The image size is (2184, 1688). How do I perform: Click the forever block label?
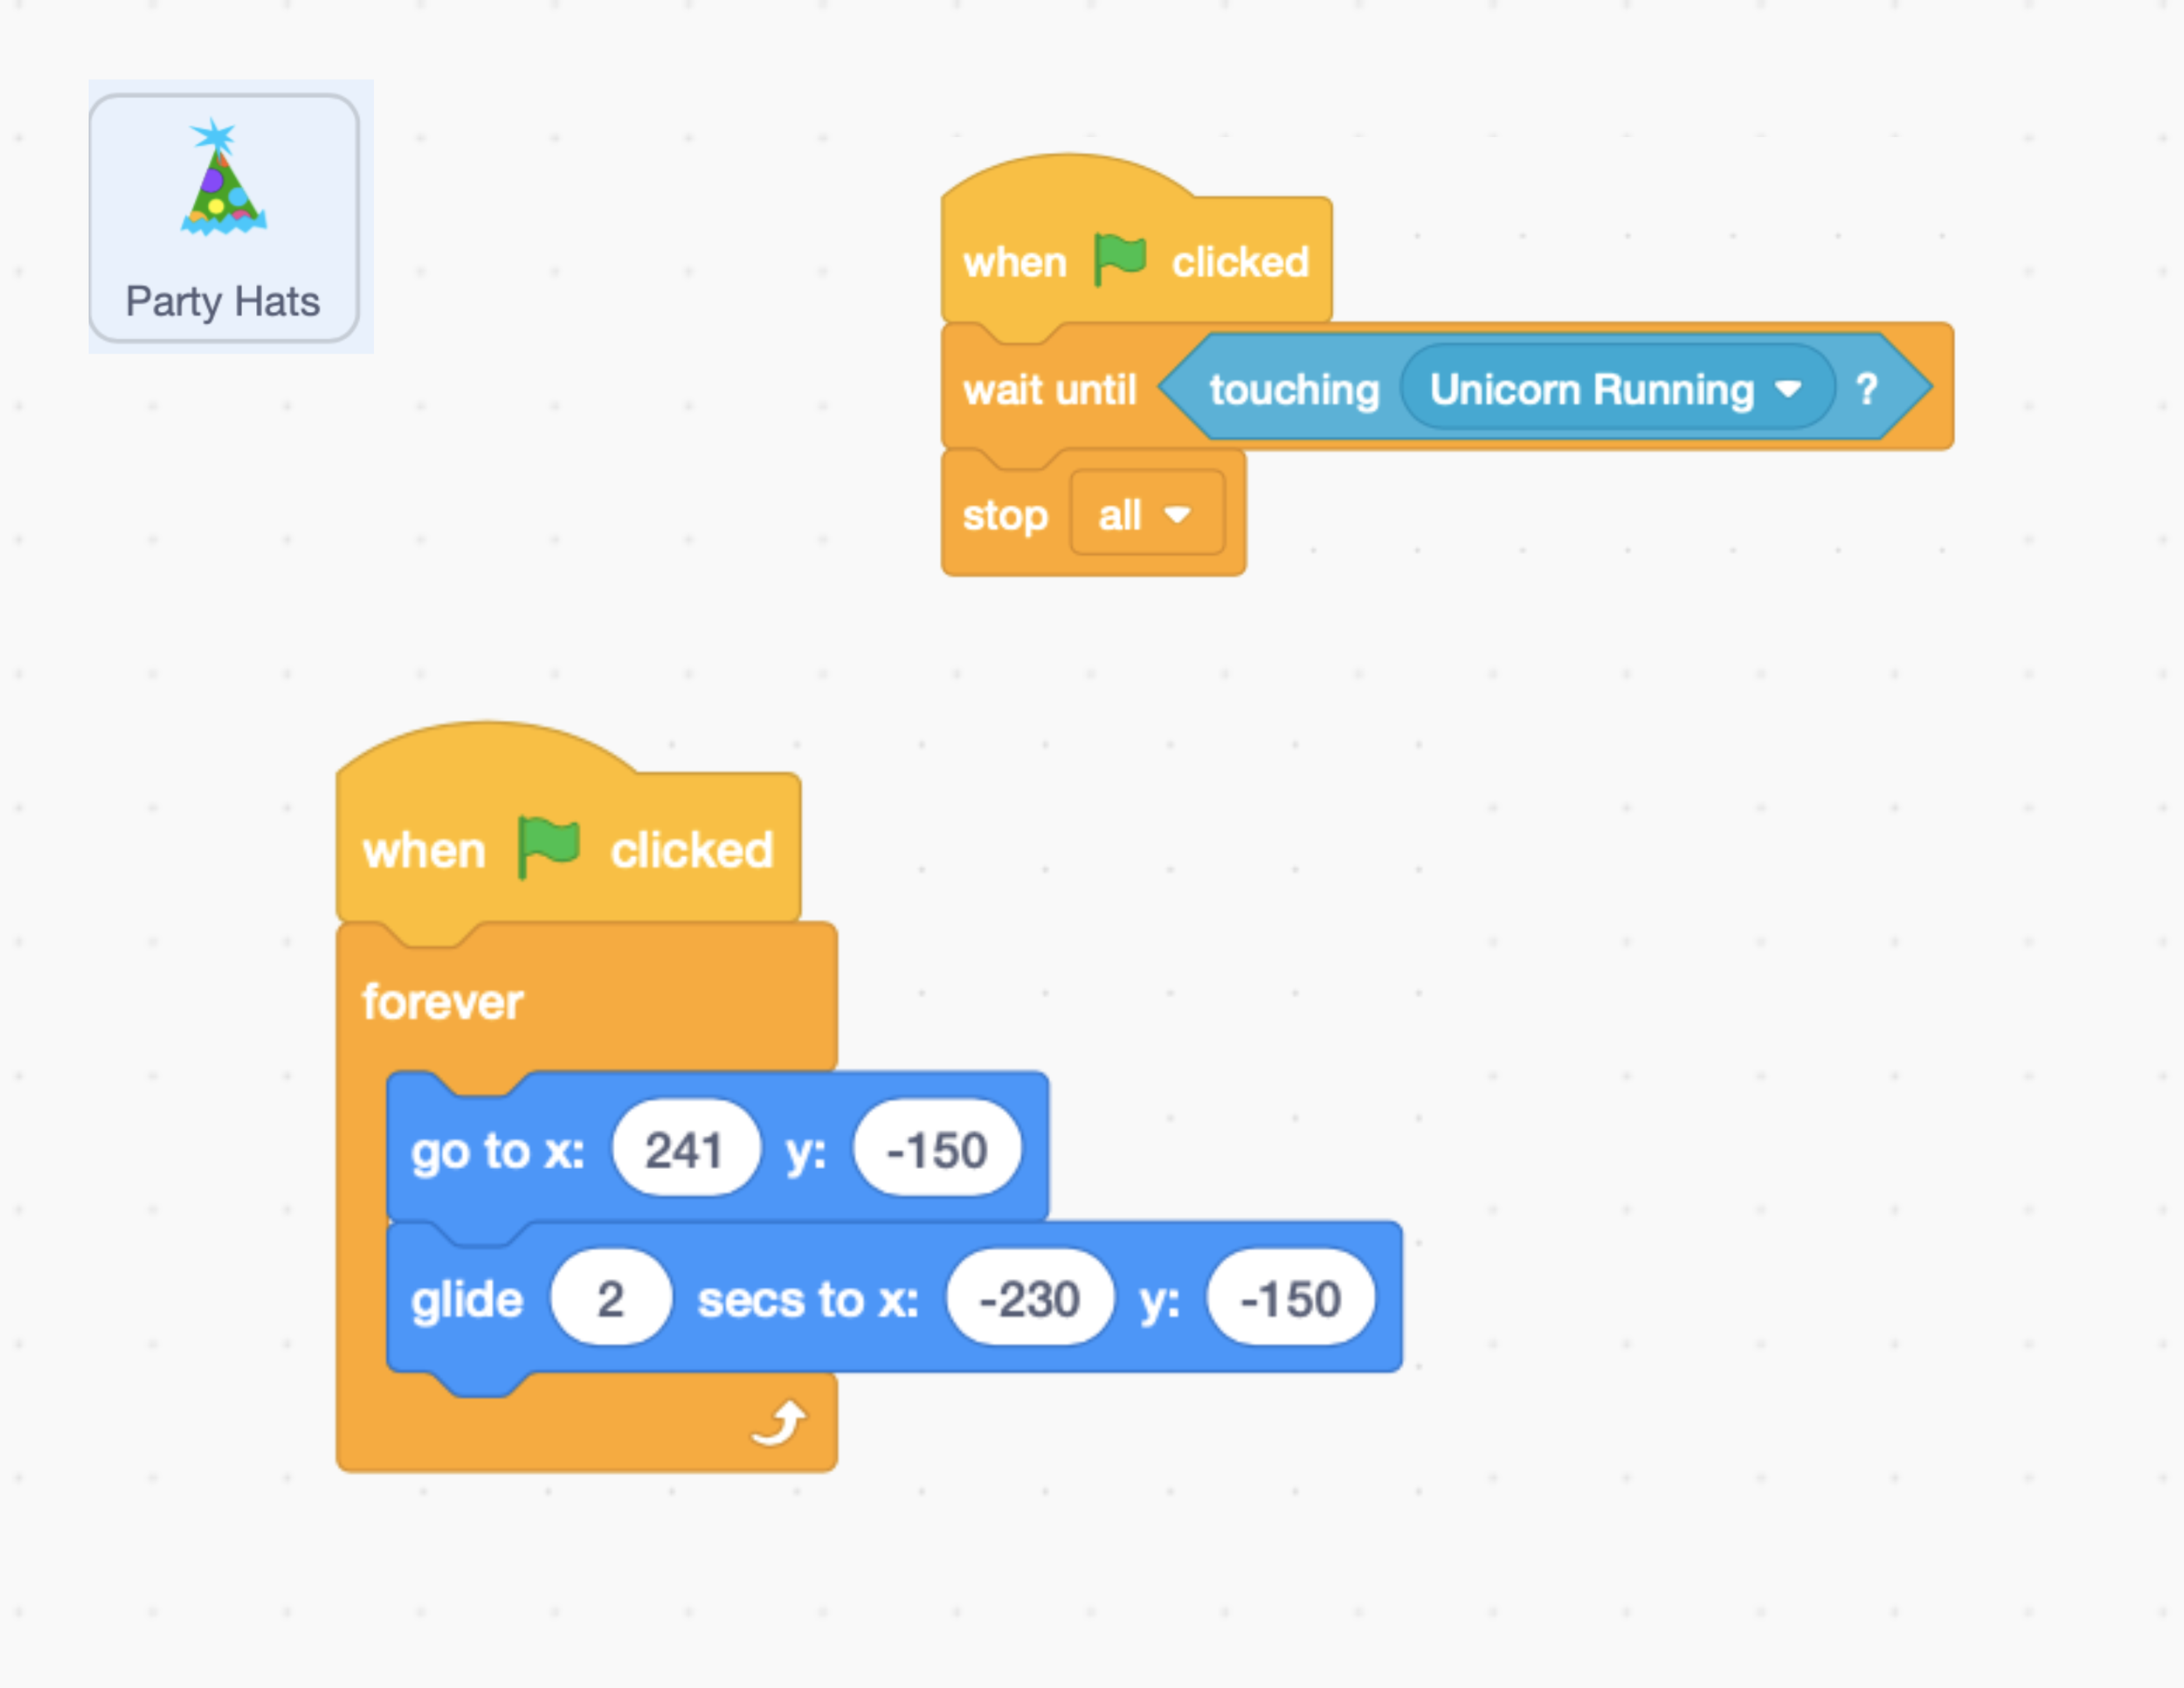tap(442, 1001)
